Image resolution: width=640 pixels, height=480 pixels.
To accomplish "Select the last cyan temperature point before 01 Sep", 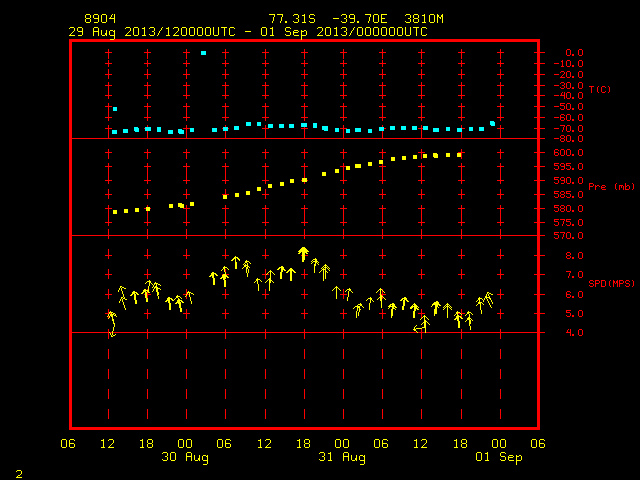I will click(493, 124).
